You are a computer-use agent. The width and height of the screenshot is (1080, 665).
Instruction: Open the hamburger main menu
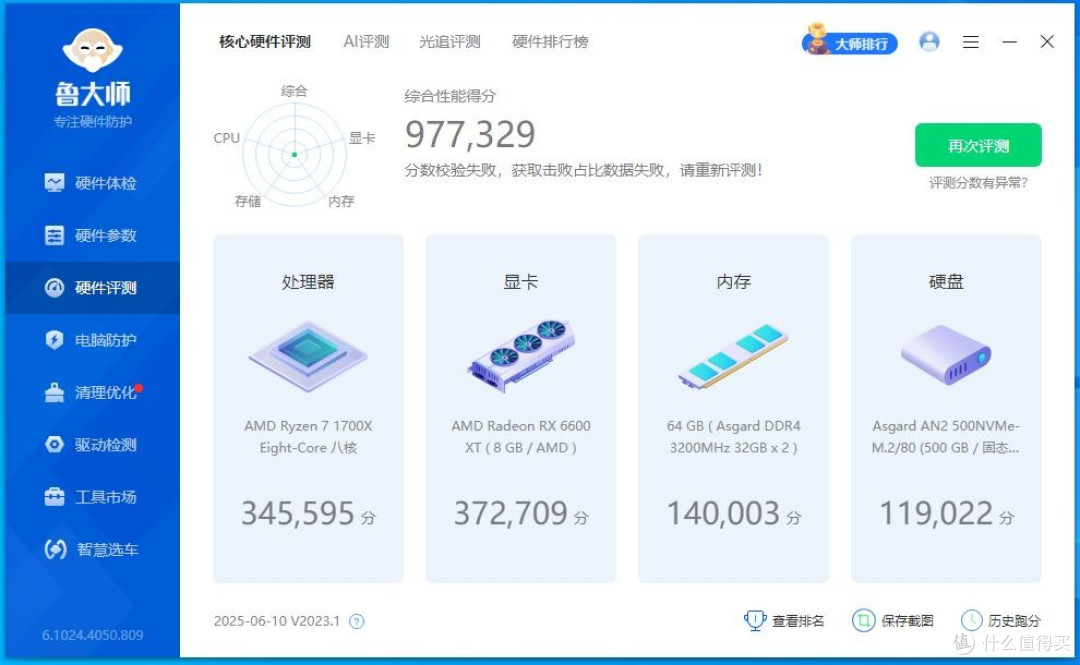[x=970, y=42]
